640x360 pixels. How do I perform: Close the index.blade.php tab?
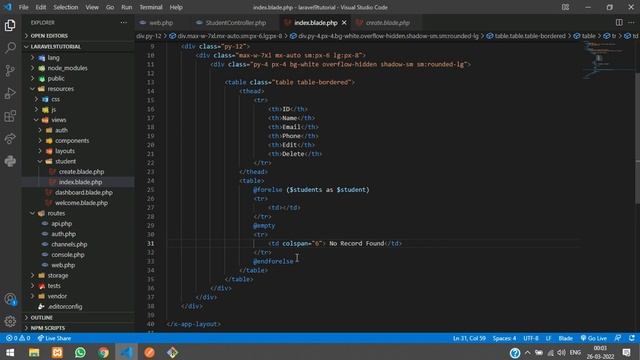[x=344, y=23]
